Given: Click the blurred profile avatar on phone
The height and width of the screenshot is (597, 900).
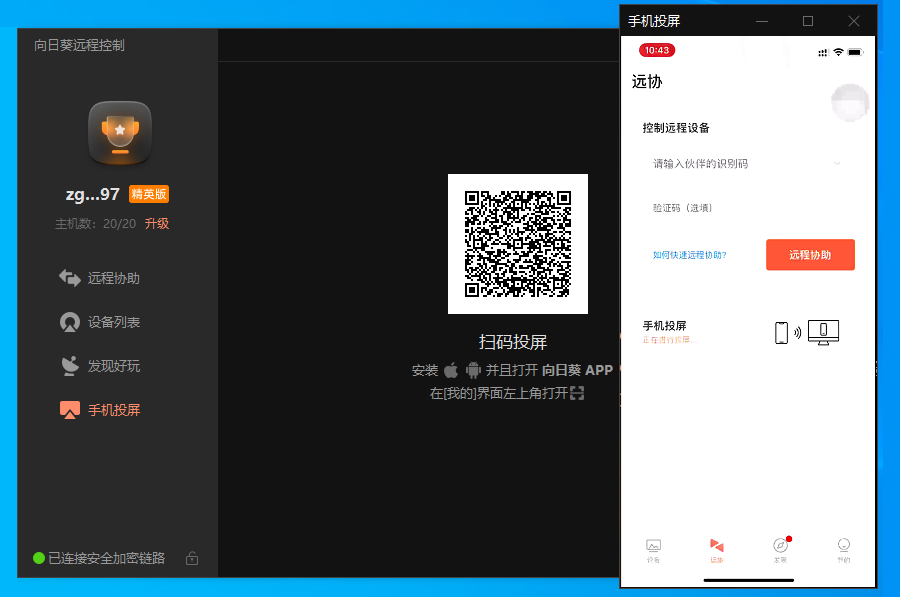Looking at the screenshot, I should tap(850, 103).
